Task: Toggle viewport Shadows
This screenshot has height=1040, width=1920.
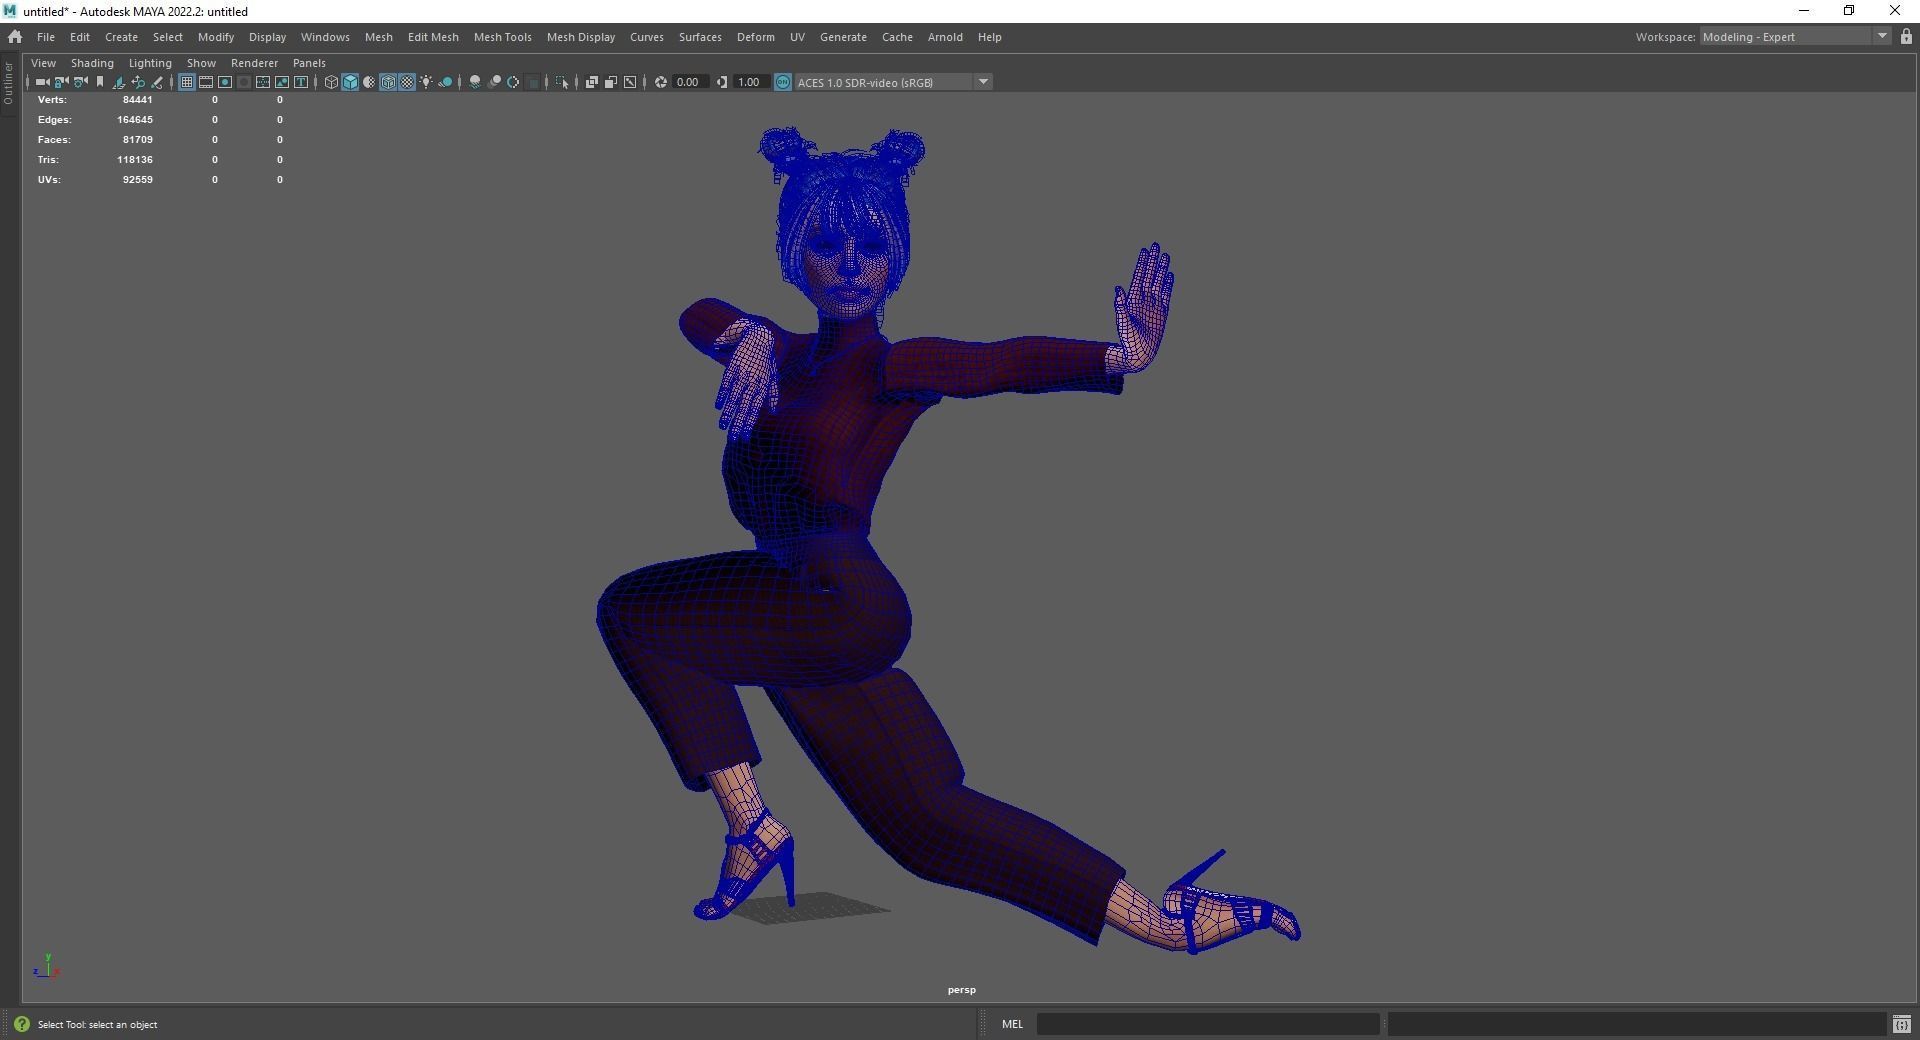Action: click(445, 82)
